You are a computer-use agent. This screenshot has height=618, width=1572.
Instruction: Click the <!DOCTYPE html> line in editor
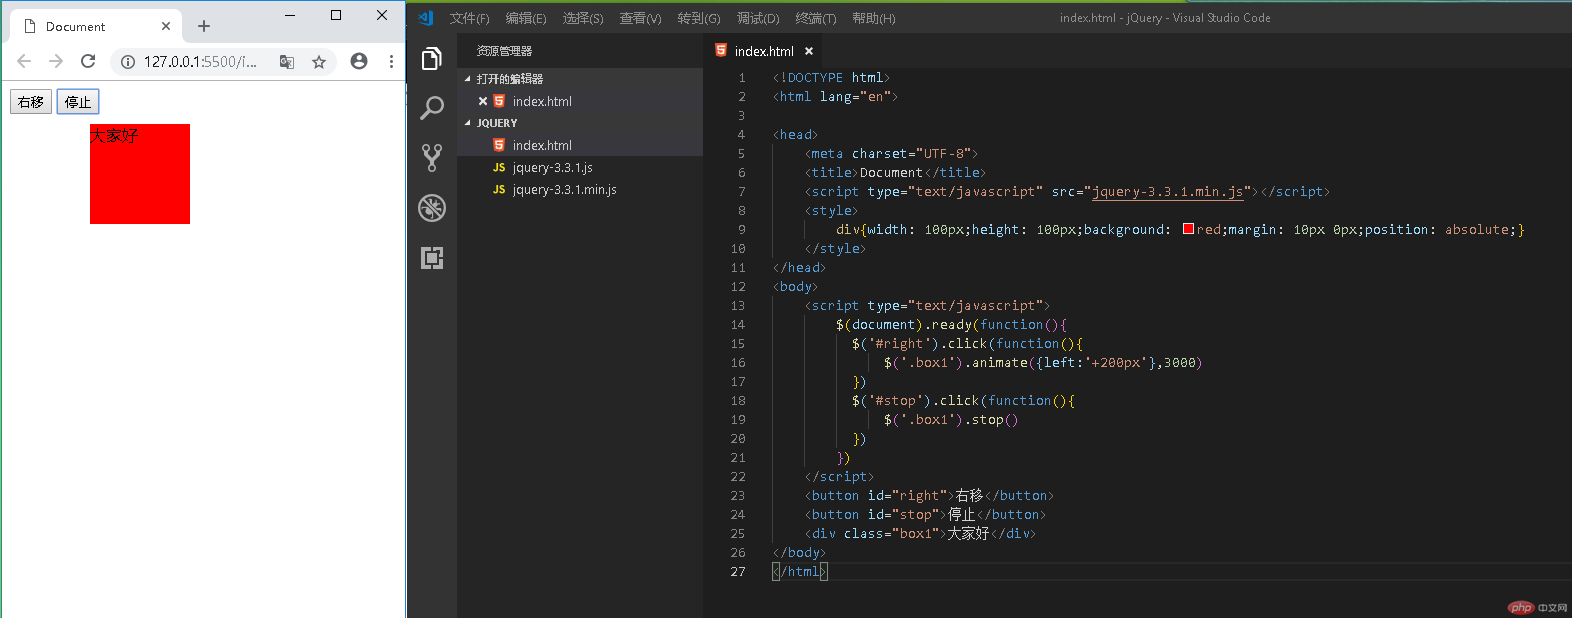pyautogui.click(x=831, y=77)
